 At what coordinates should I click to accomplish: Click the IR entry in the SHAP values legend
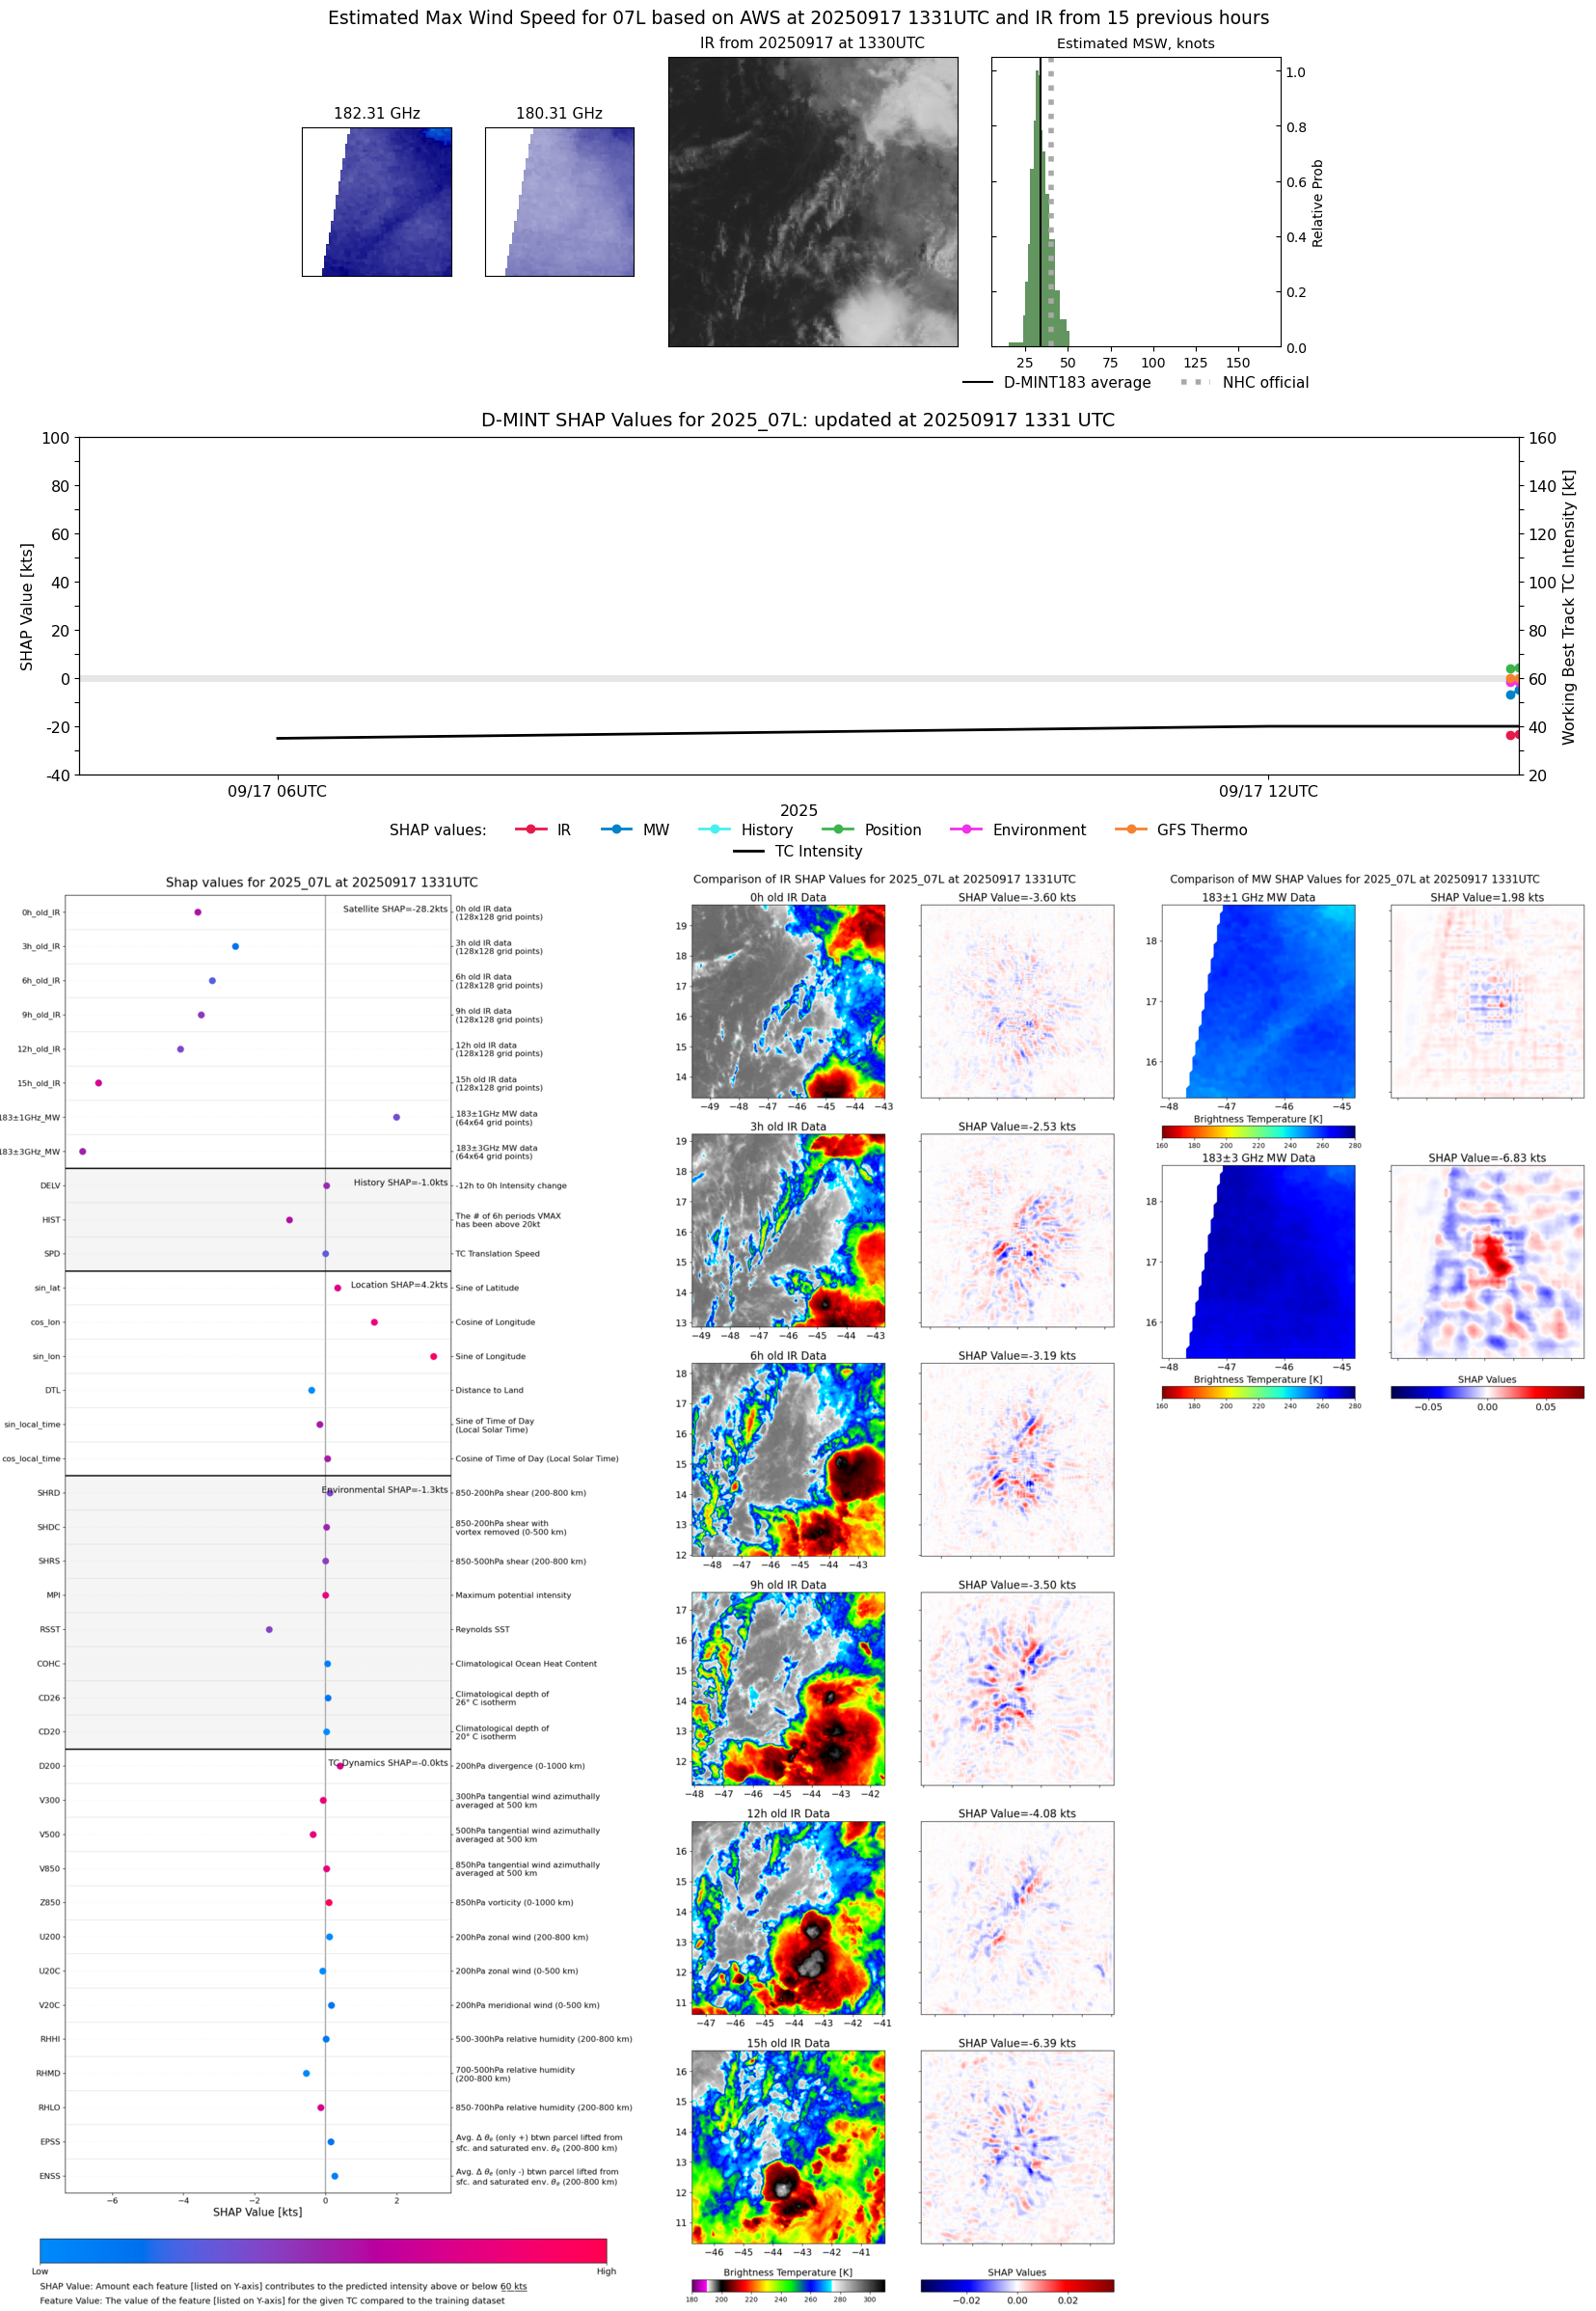(x=543, y=830)
